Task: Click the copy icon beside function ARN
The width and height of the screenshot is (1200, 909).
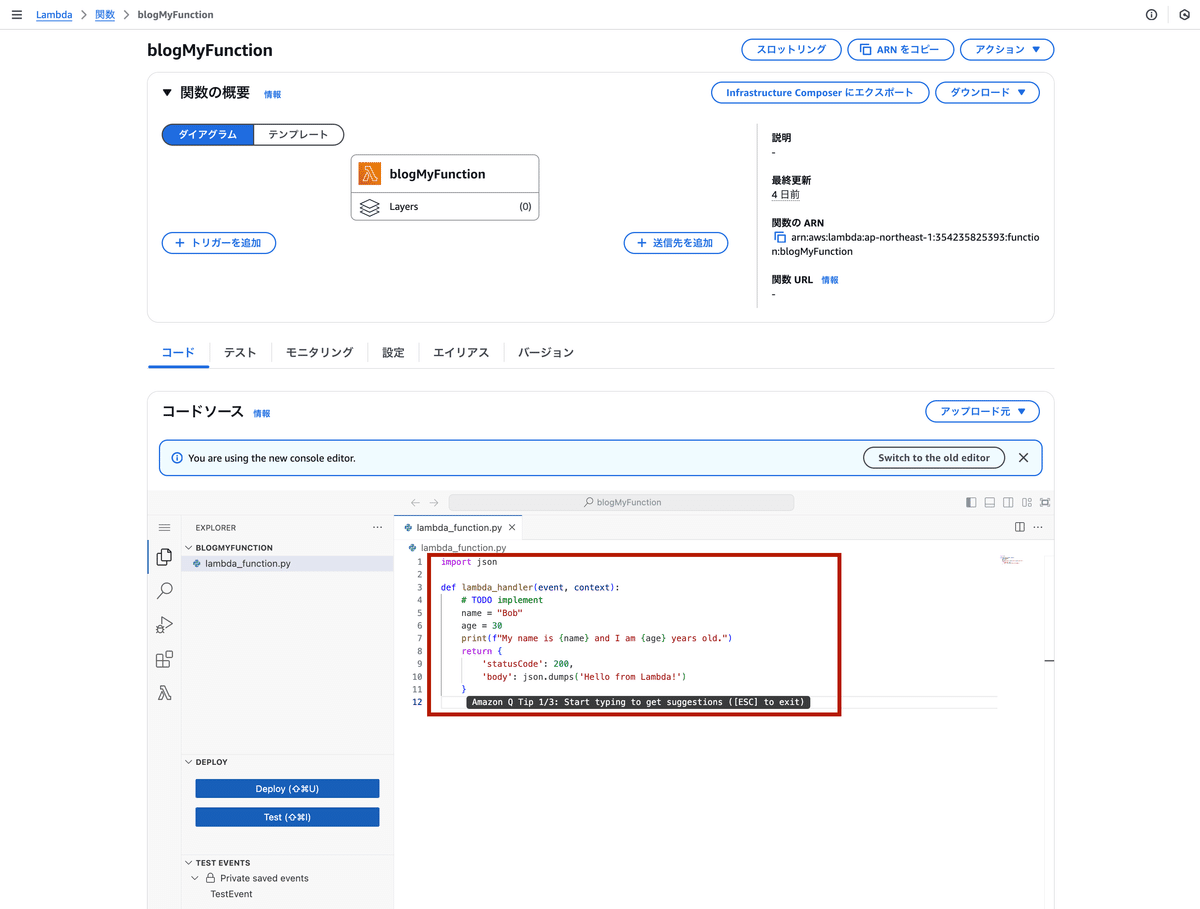Action: pyautogui.click(x=780, y=237)
